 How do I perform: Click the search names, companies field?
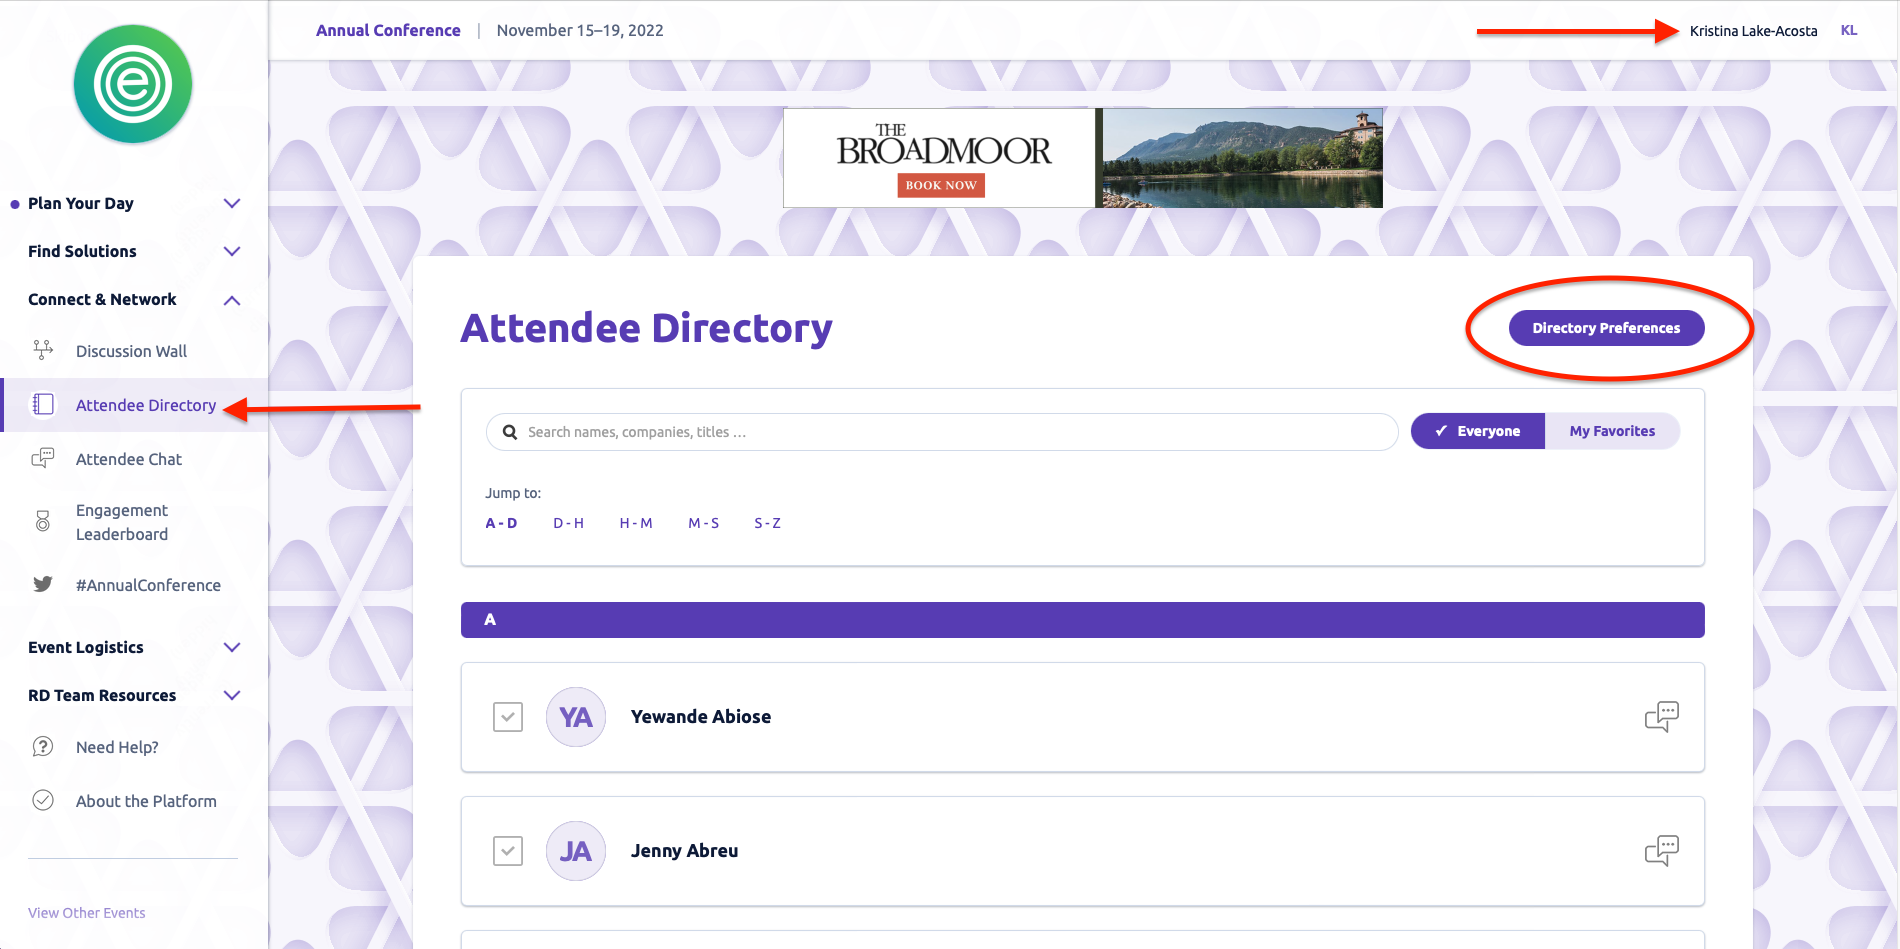coord(942,432)
